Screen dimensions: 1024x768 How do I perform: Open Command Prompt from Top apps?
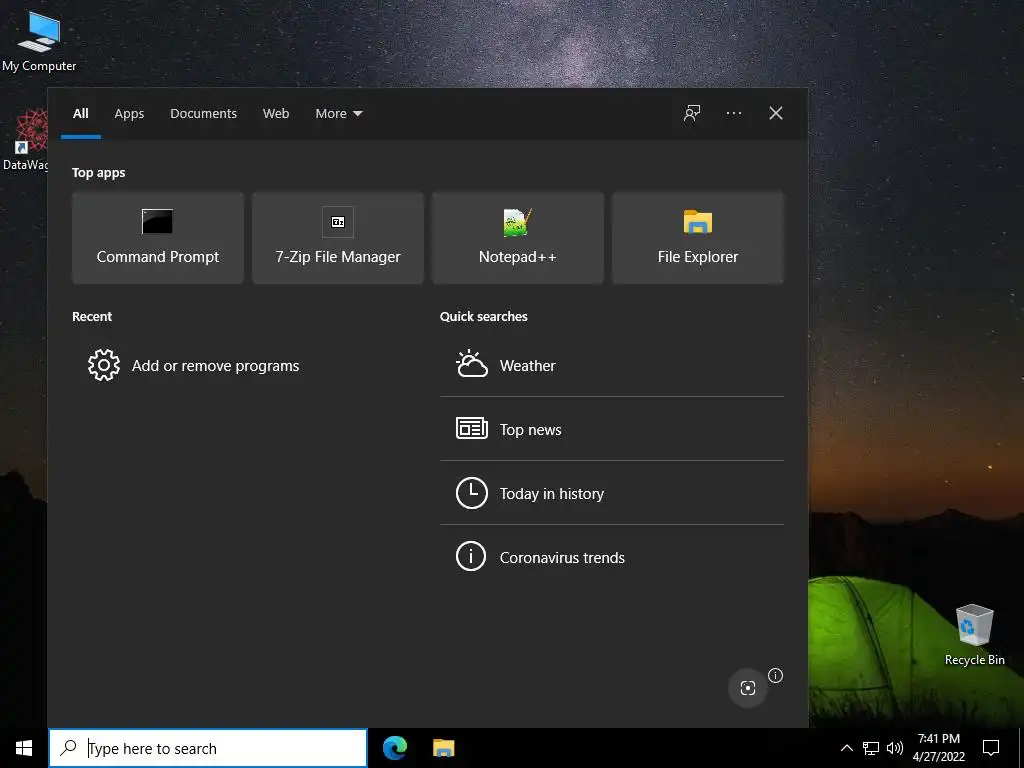pyautogui.click(x=157, y=238)
